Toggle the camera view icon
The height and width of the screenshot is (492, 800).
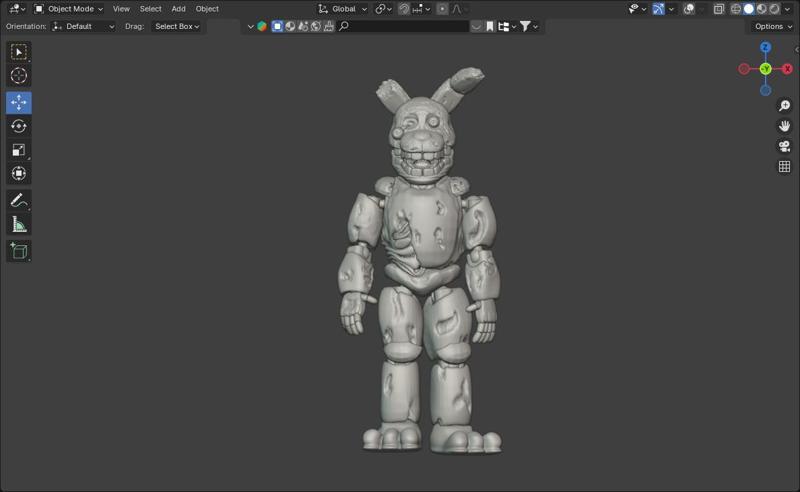point(785,146)
